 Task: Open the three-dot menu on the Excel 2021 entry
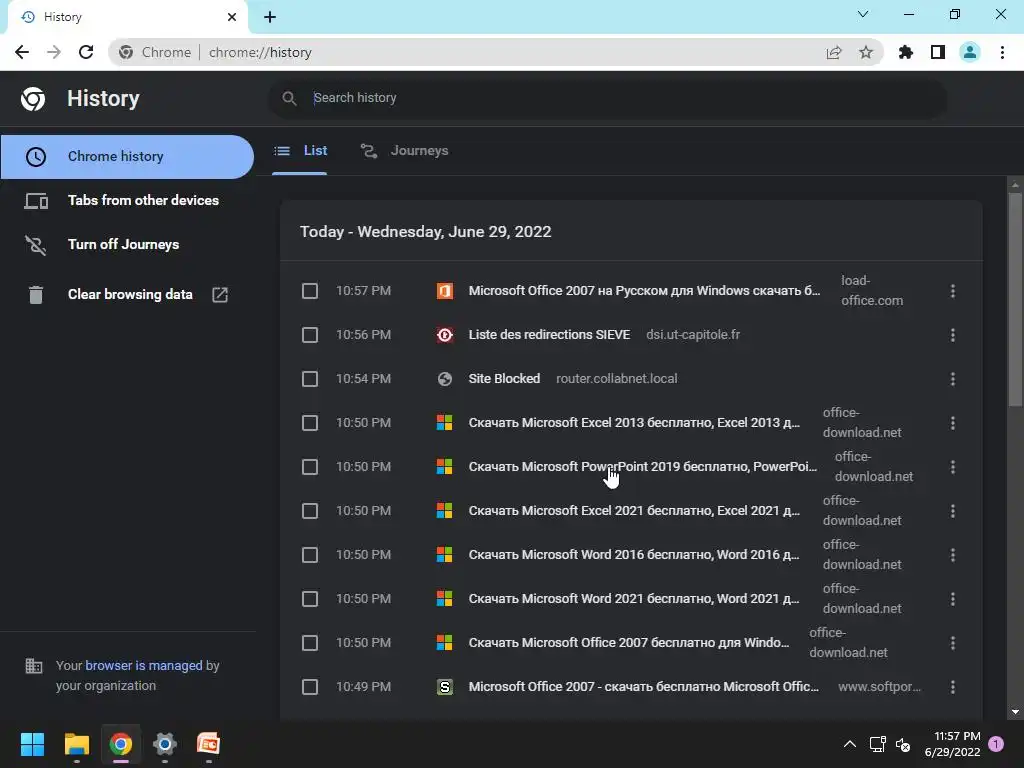[x=953, y=511]
